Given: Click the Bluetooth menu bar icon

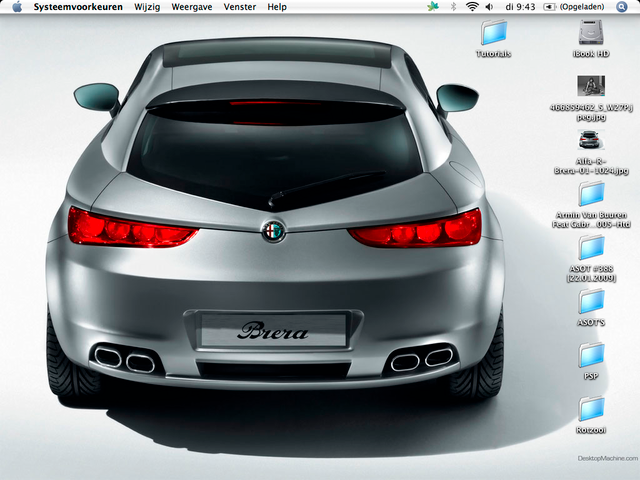Looking at the screenshot, I should pyautogui.click(x=453, y=7).
